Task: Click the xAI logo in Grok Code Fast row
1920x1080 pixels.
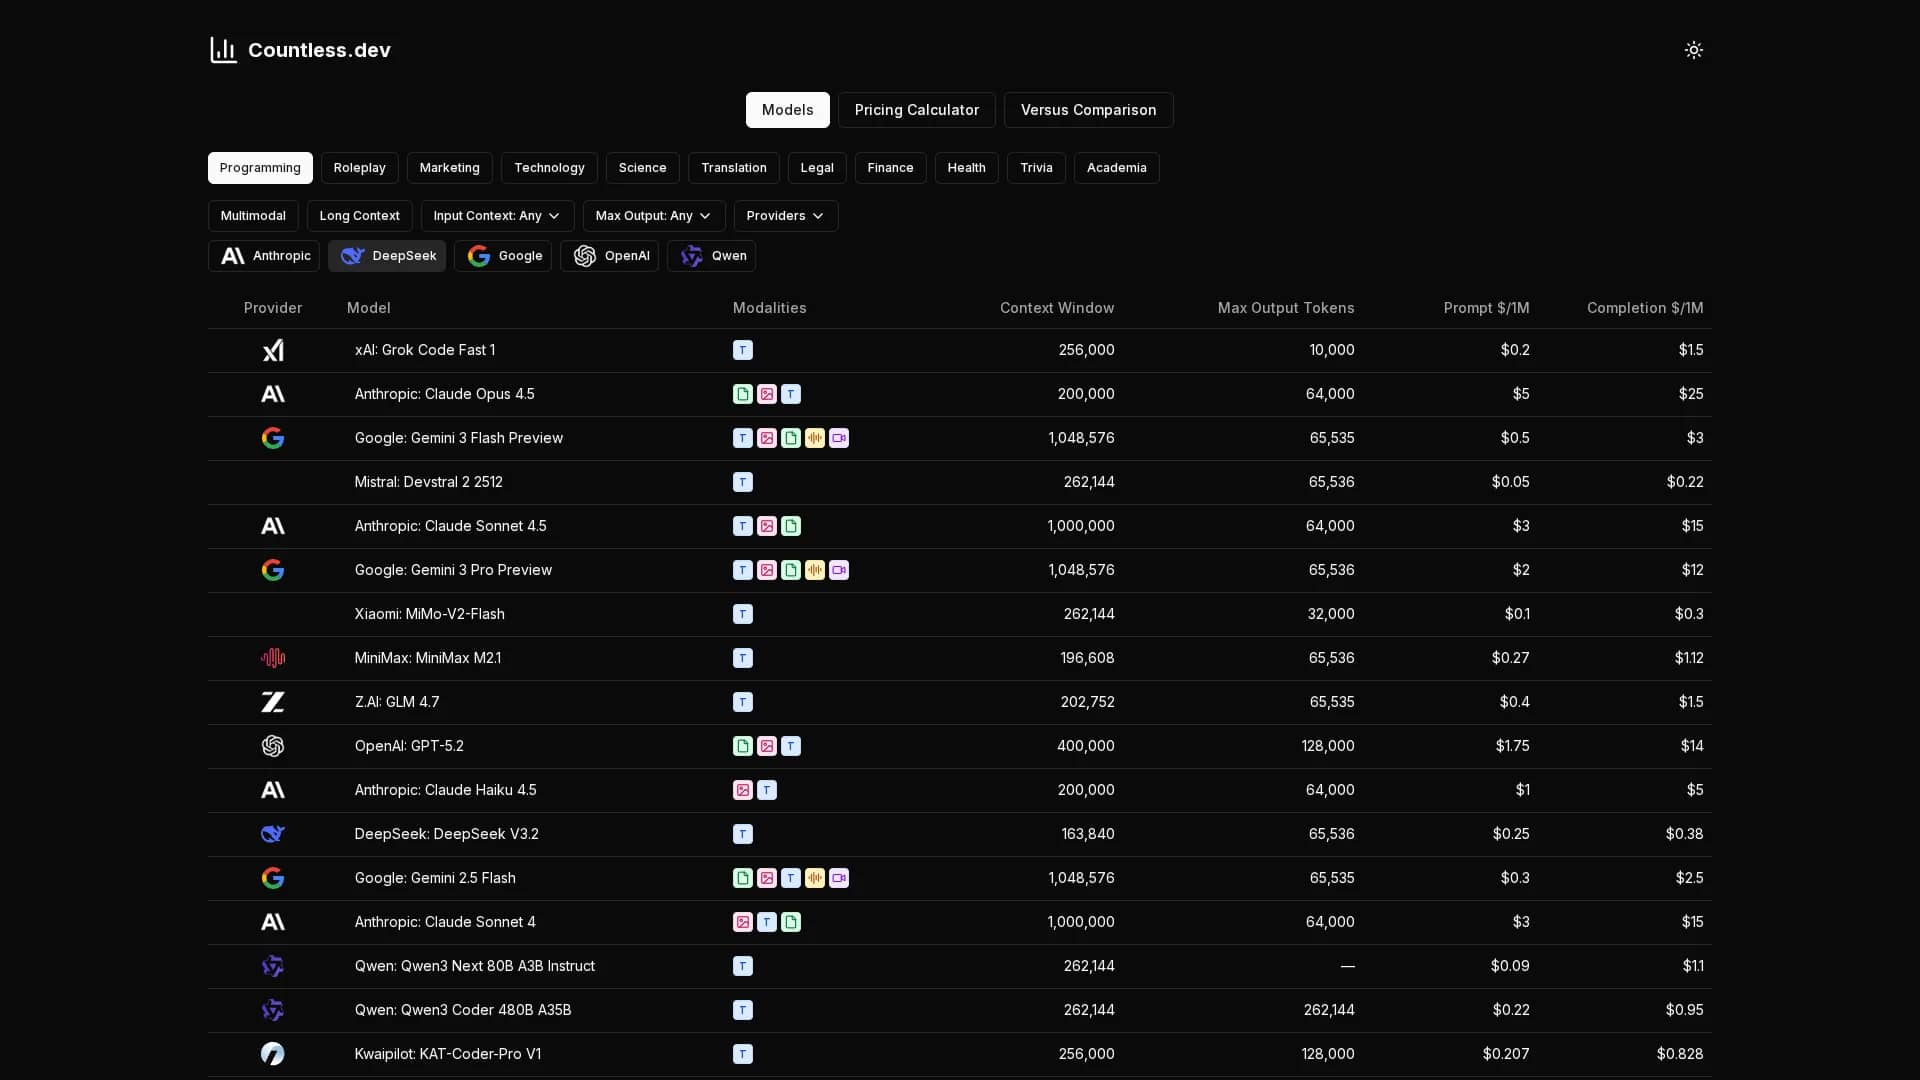Action: click(x=273, y=350)
